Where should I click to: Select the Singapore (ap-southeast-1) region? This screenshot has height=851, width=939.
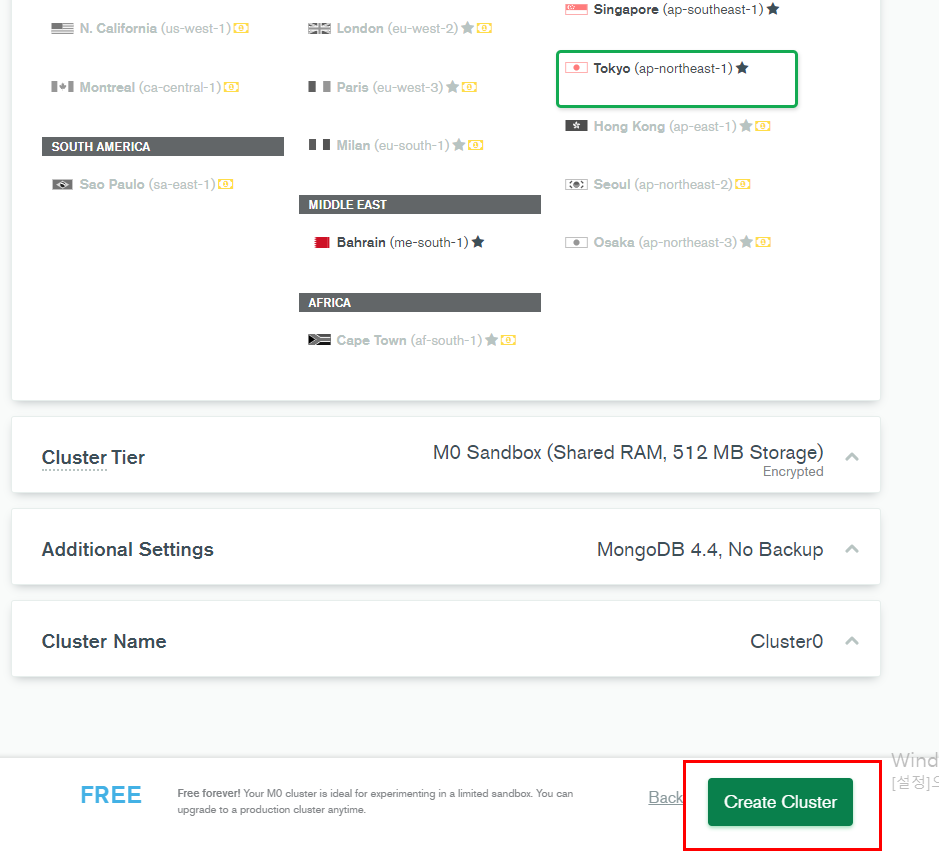tap(672, 10)
